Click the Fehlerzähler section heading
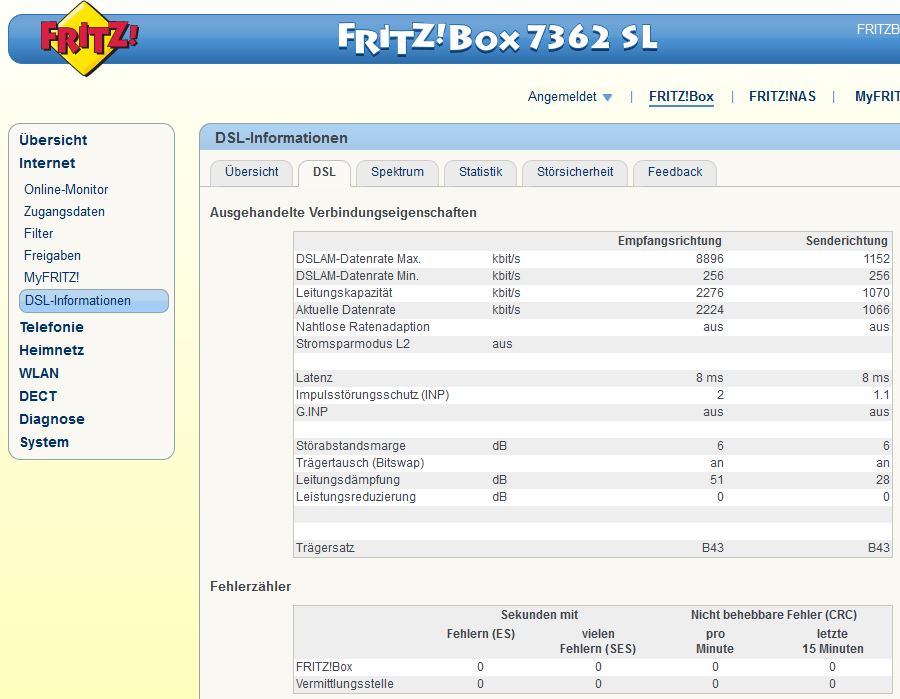Viewport: 900px width, 699px height. point(250,587)
